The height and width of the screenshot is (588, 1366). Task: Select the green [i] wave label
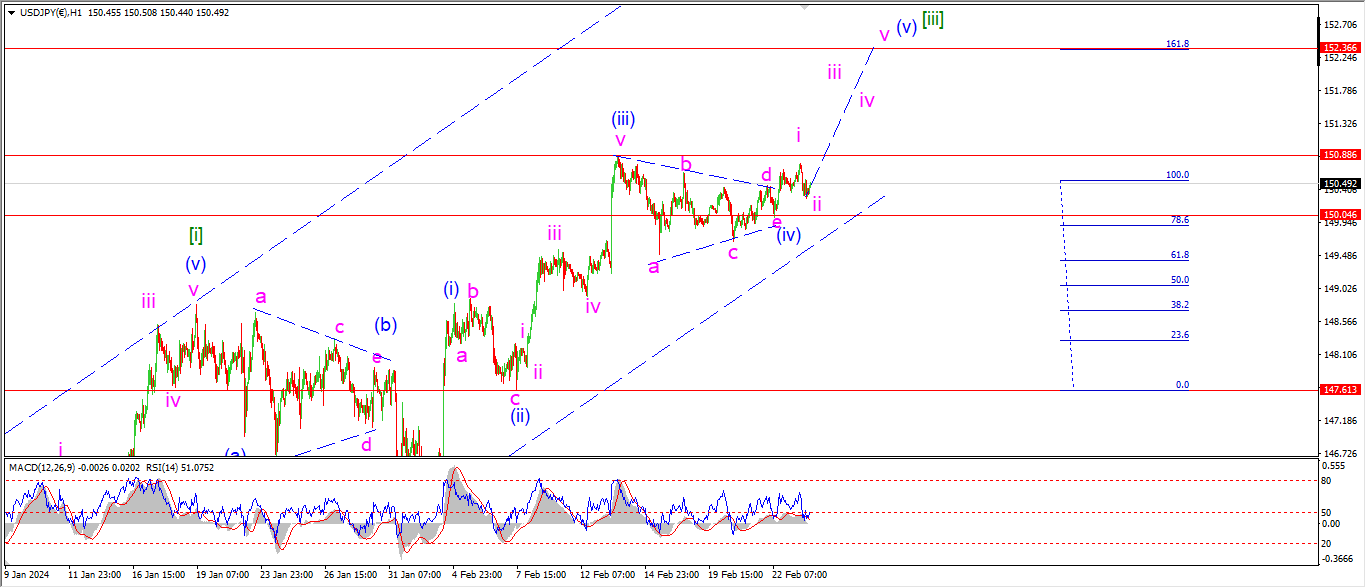(x=196, y=235)
